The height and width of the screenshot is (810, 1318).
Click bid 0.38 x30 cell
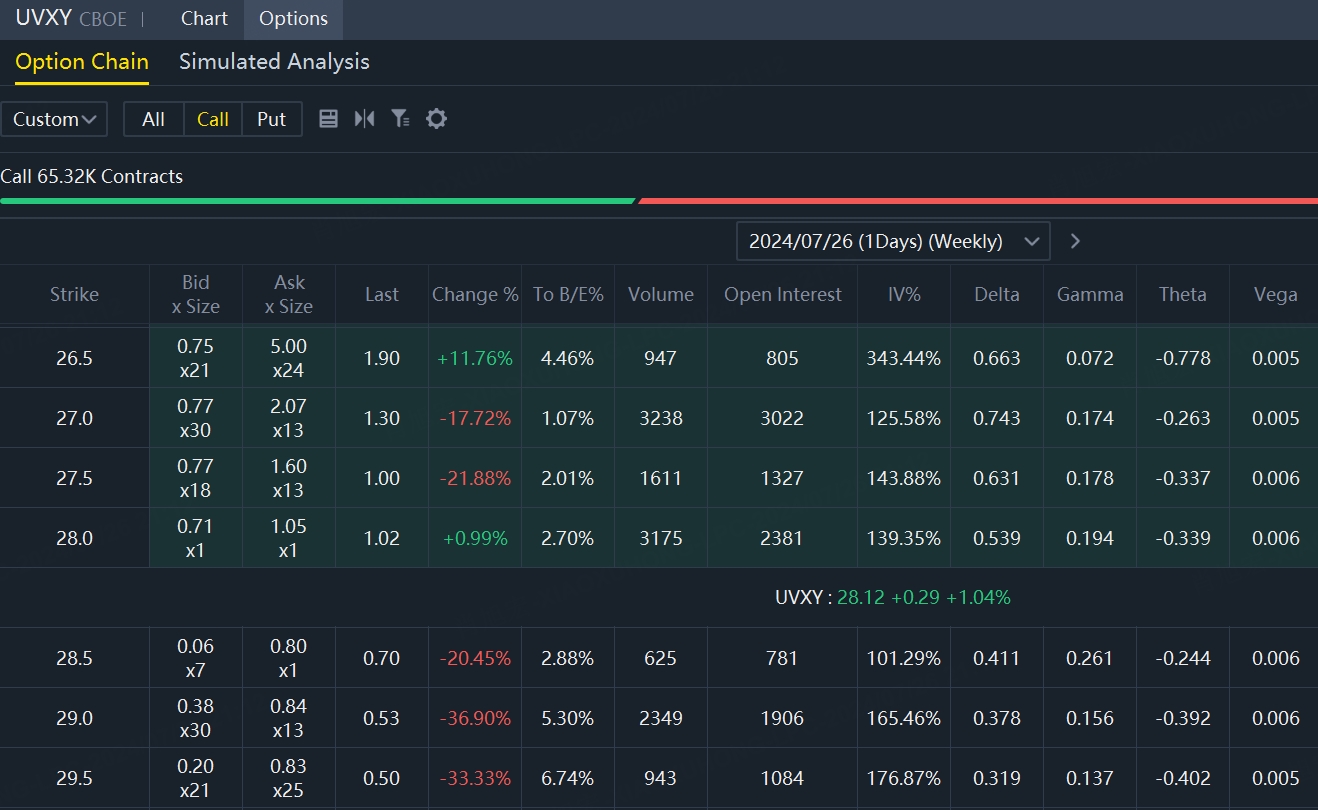click(196, 718)
